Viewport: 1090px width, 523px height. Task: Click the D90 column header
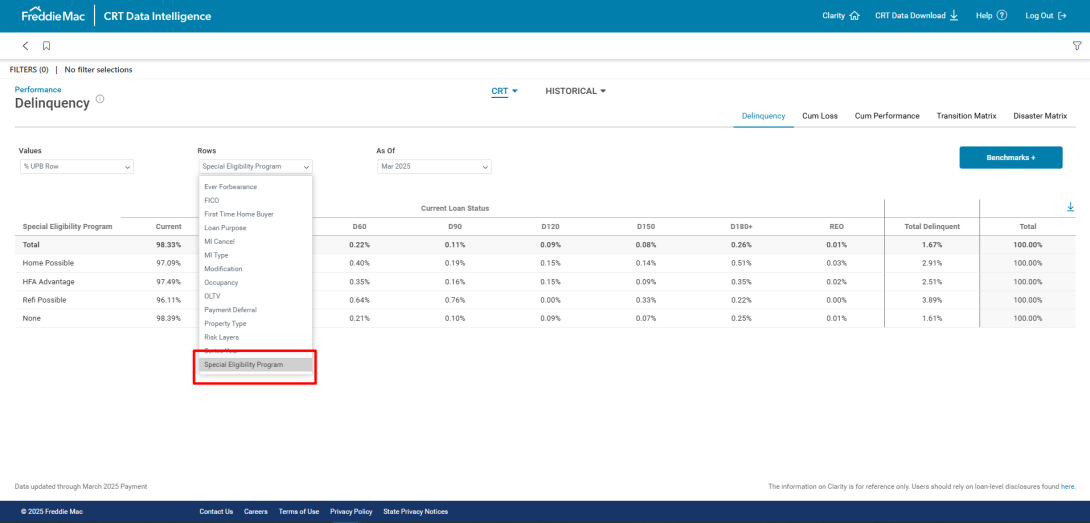[x=454, y=227]
